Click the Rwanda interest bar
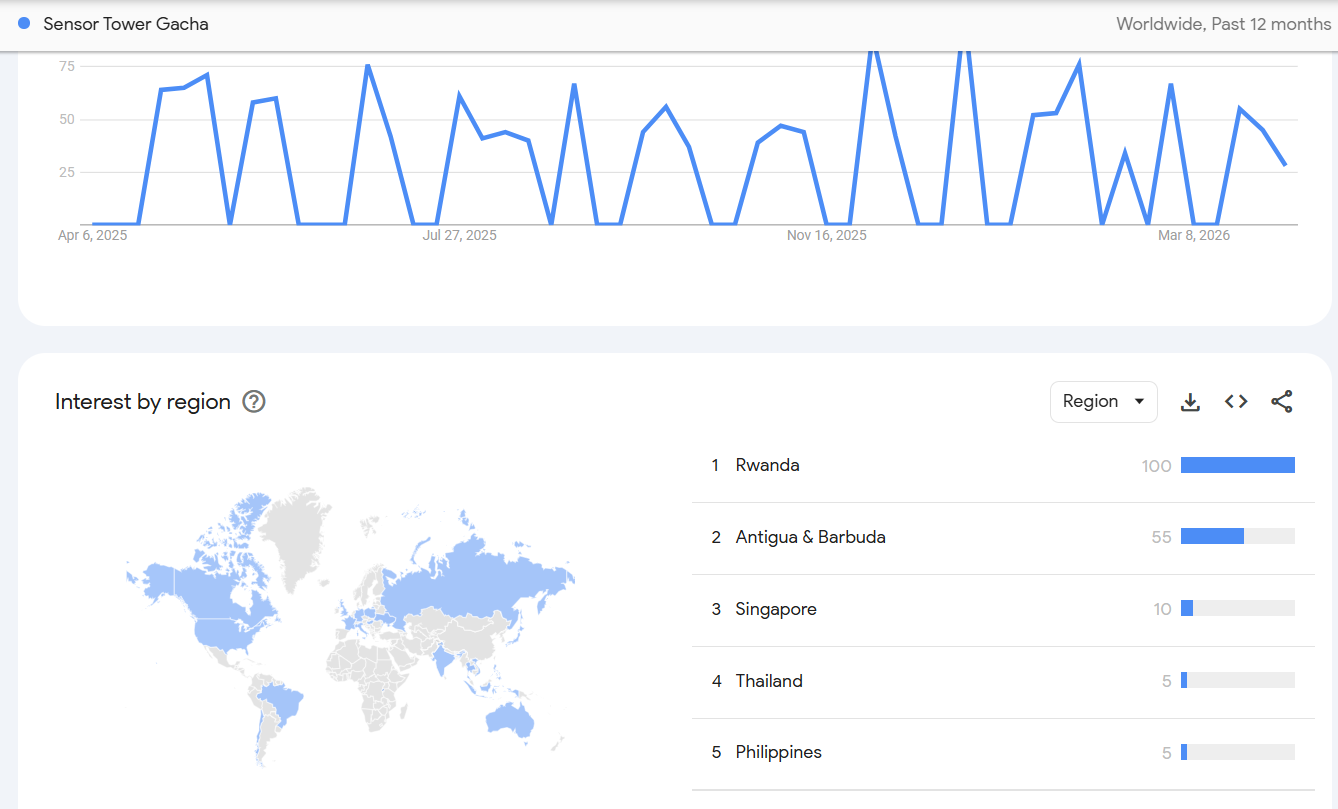The width and height of the screenshot is (1338, 809). pyautogui.click(x=1238, y=465)
